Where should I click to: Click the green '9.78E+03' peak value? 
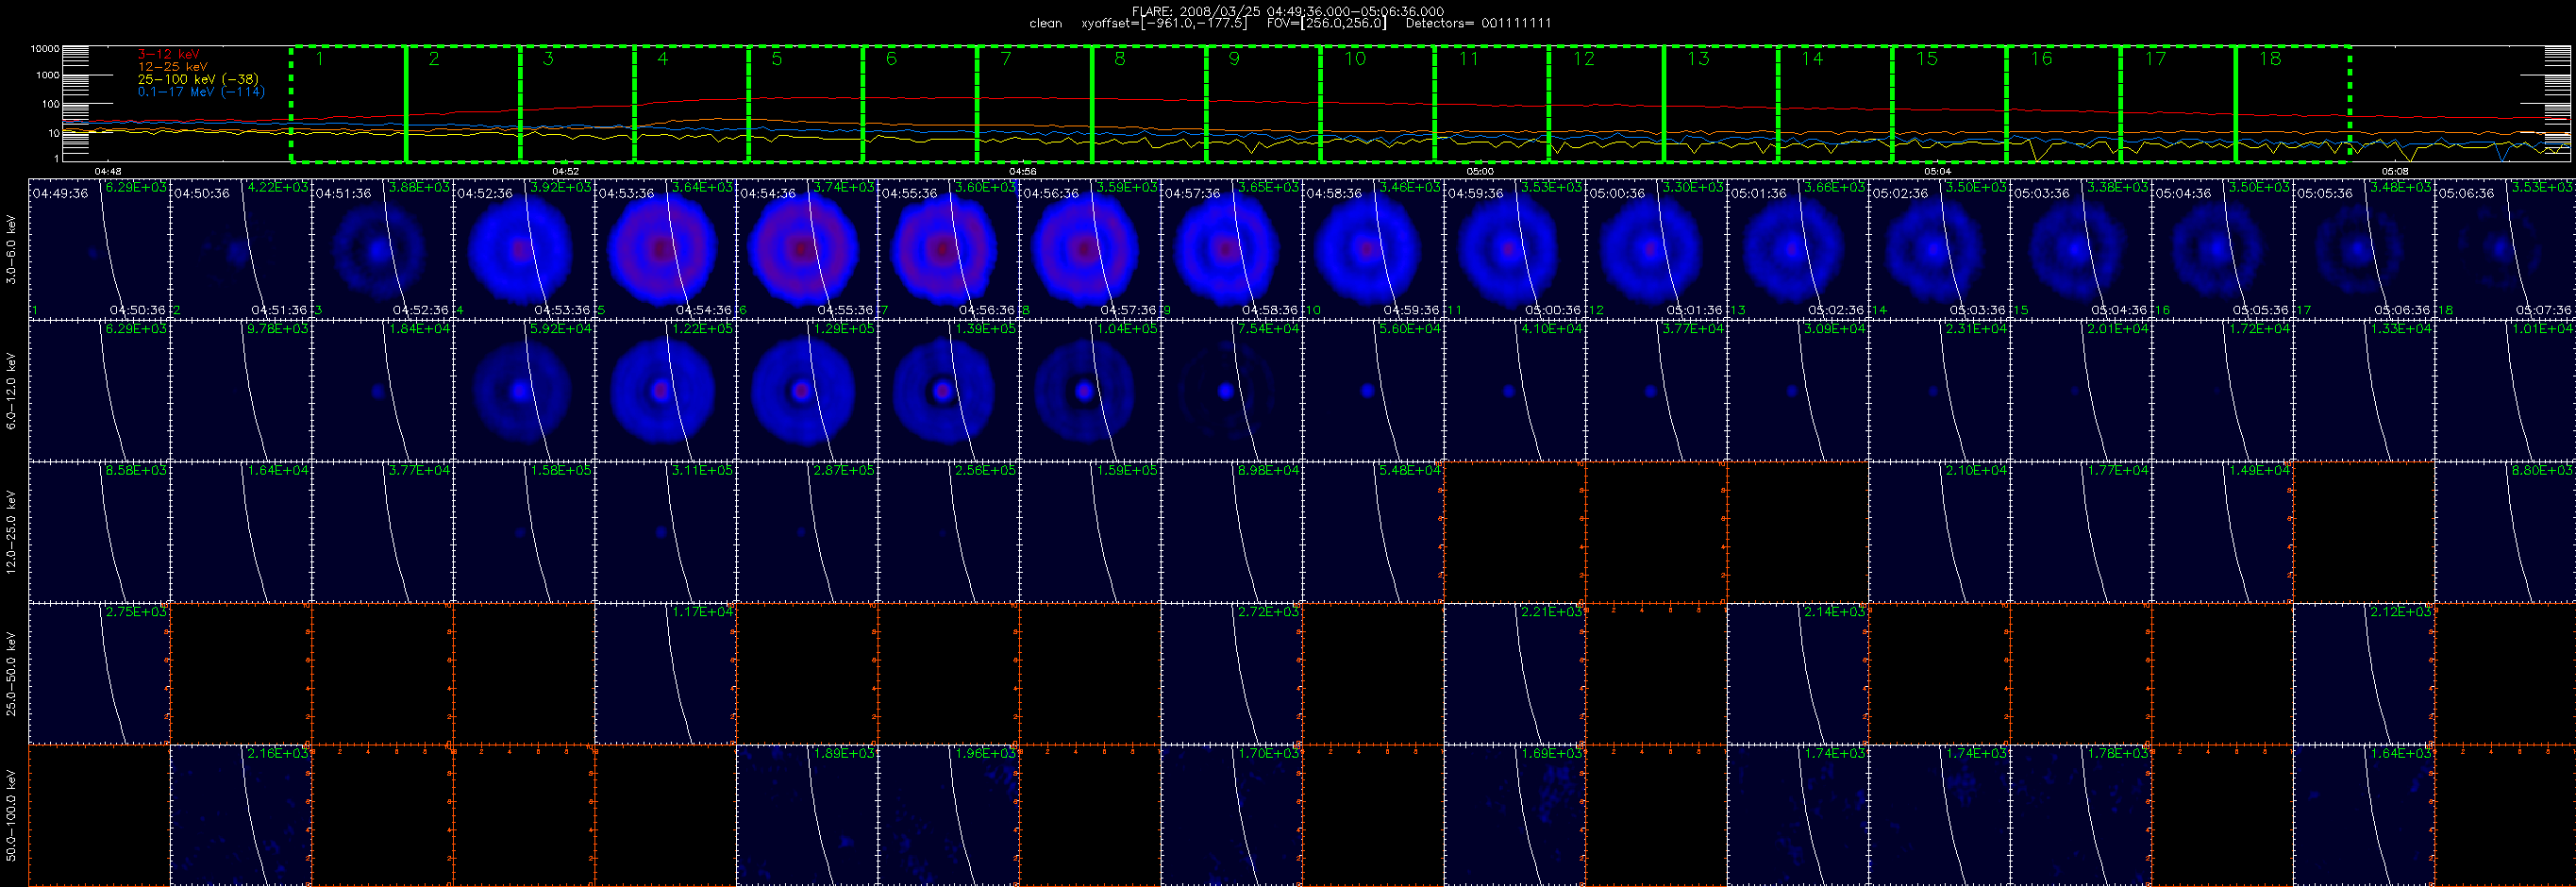click(x=278, y=329)
